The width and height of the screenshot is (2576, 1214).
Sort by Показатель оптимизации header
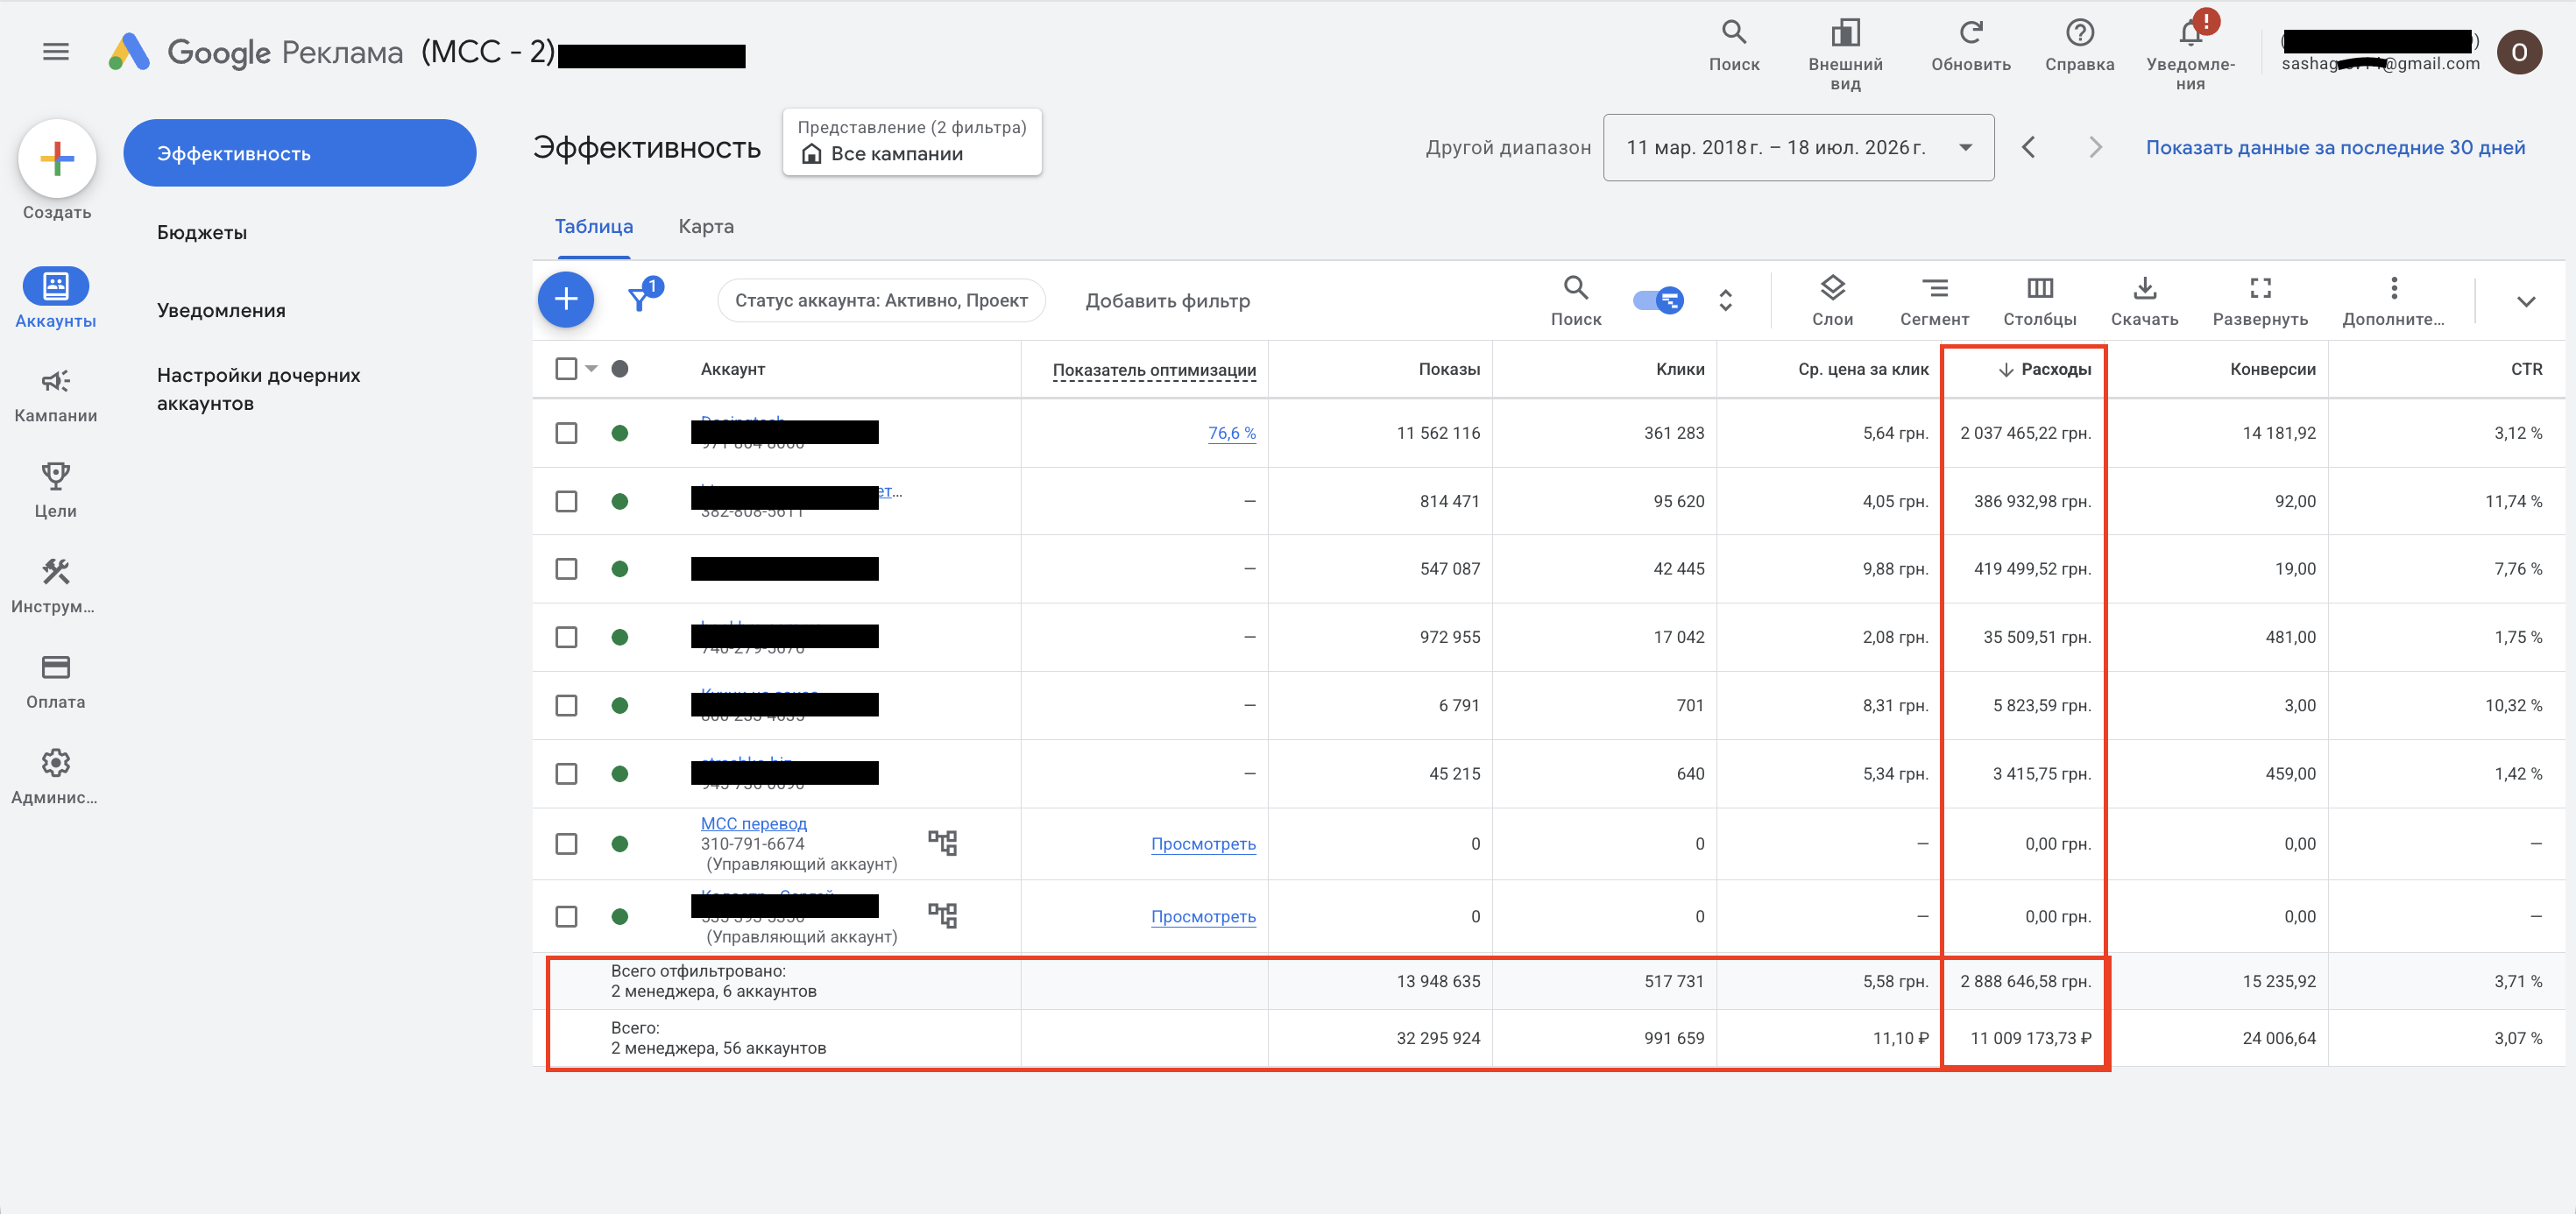[x=1154, y=370]
